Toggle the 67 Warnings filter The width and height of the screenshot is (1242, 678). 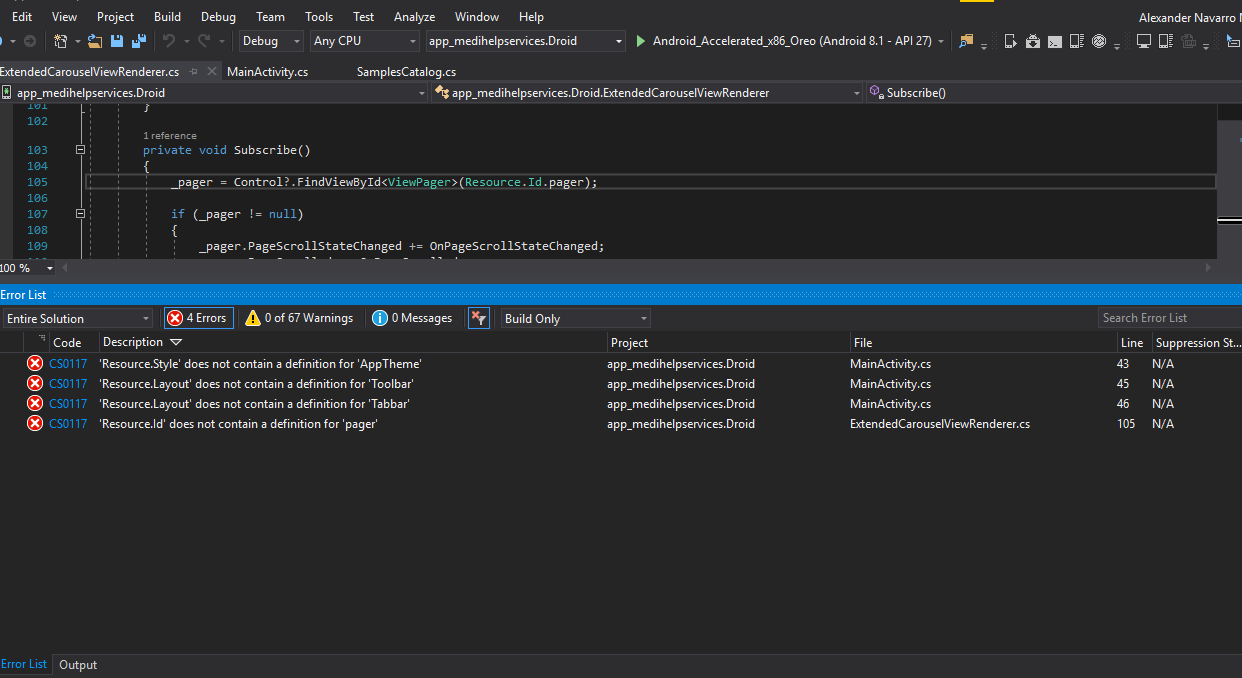click(x=298, y=317)
